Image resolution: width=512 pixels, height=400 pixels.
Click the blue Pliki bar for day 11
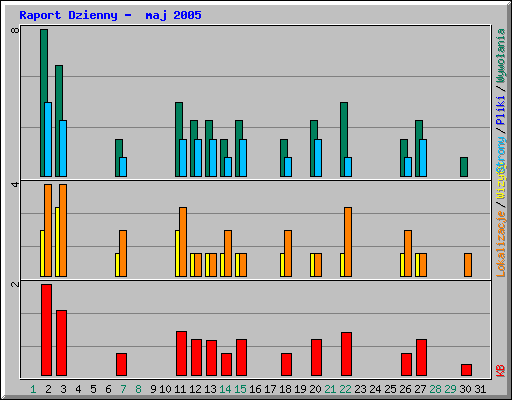tap(183, 158)
